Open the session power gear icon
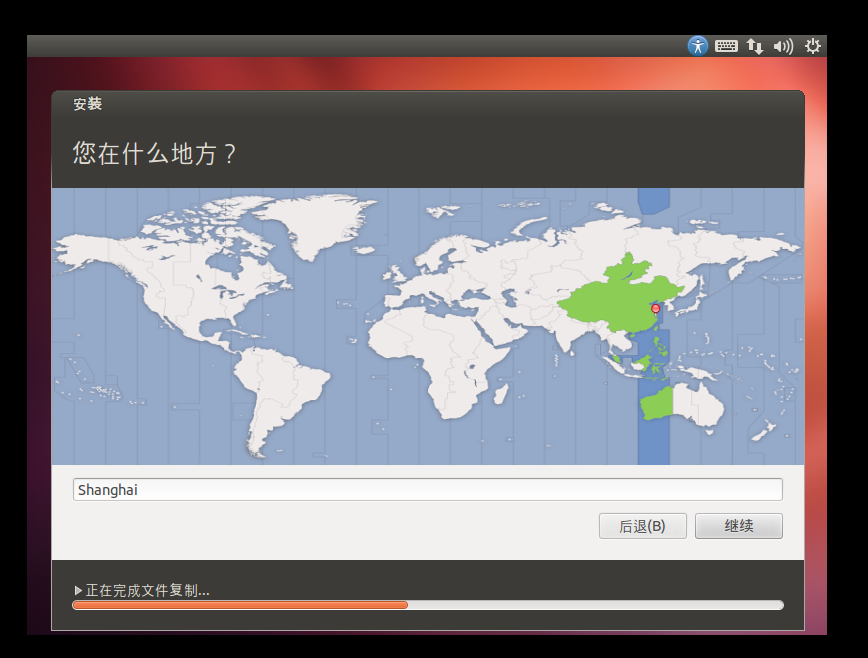868x658 pixels. (812, 45)
